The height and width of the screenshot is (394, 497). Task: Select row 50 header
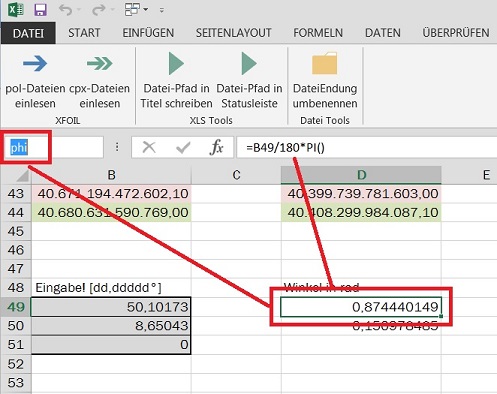tap(16, 325)
